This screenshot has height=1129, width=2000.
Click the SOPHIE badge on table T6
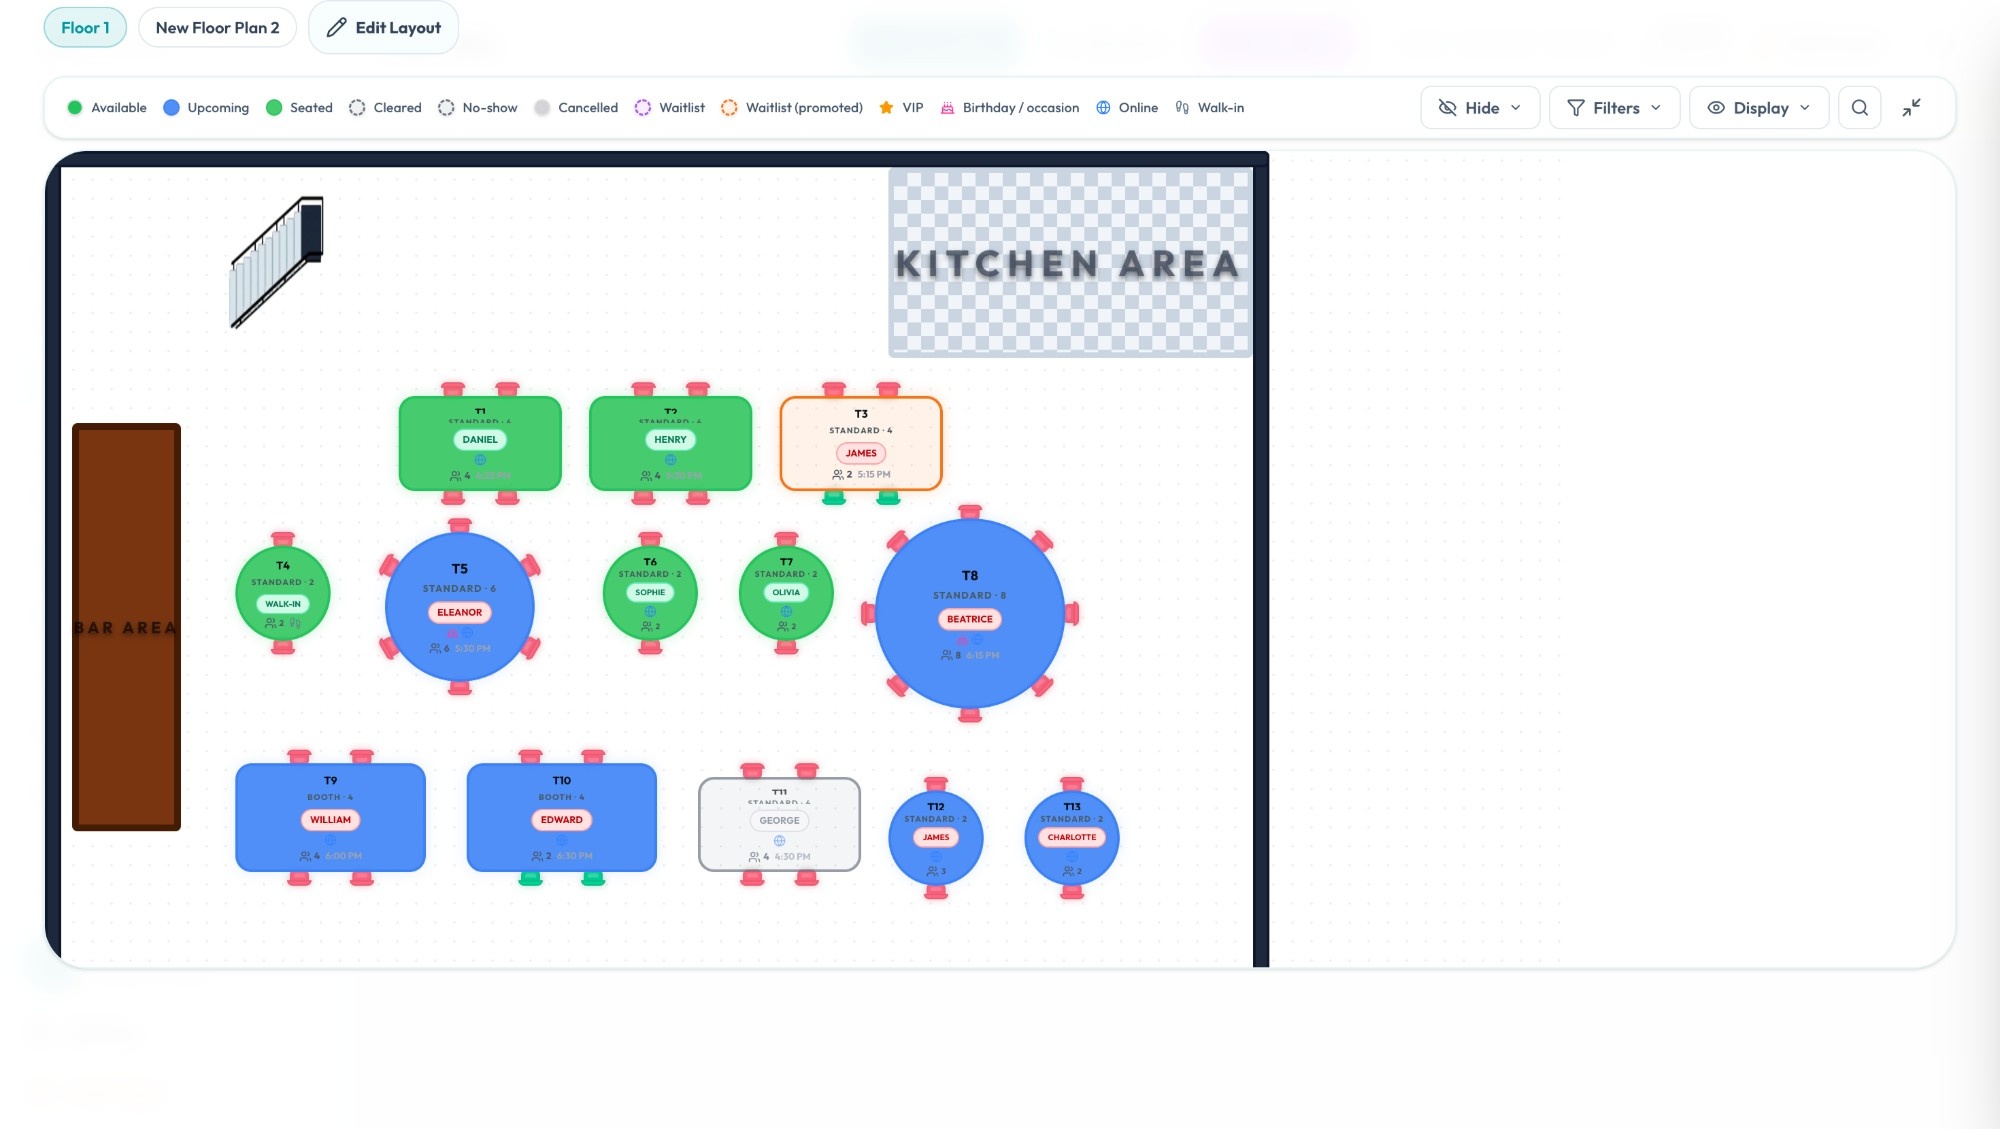pyautogui.click(x=650, y=592)
